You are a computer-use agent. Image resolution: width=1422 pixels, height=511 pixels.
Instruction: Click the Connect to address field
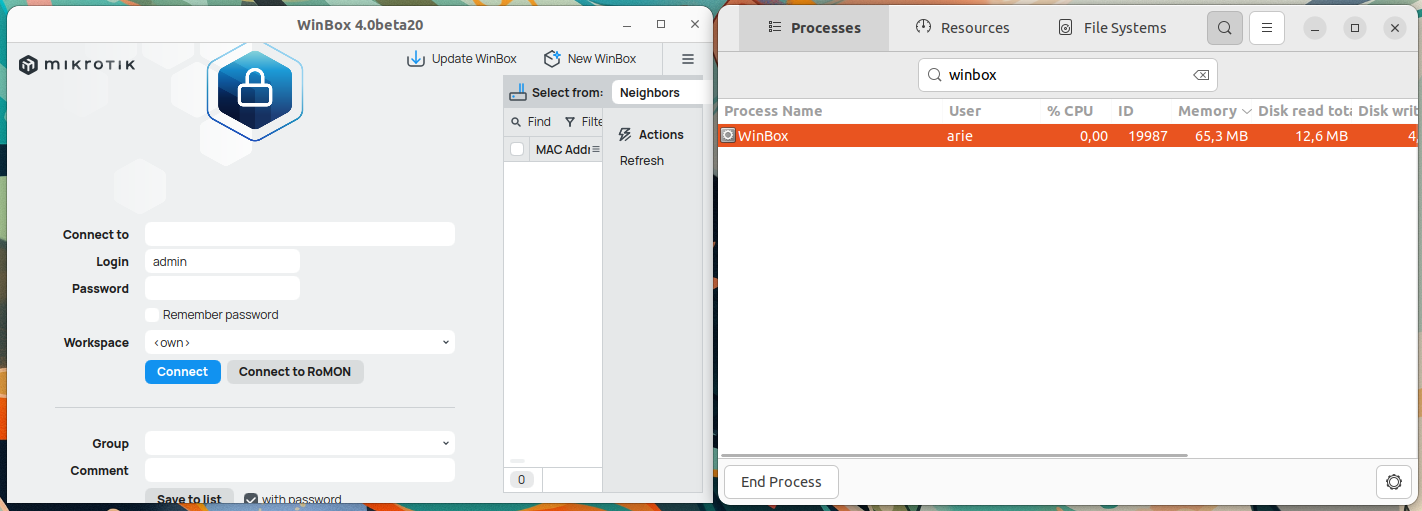300,234
